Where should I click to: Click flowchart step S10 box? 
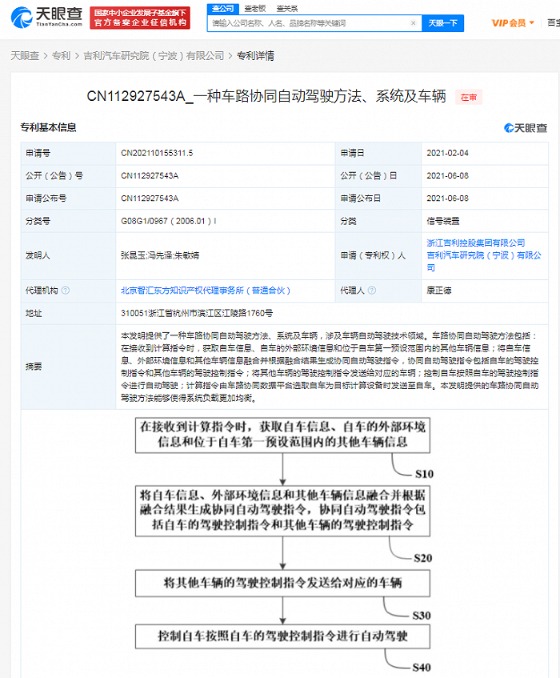282,435
